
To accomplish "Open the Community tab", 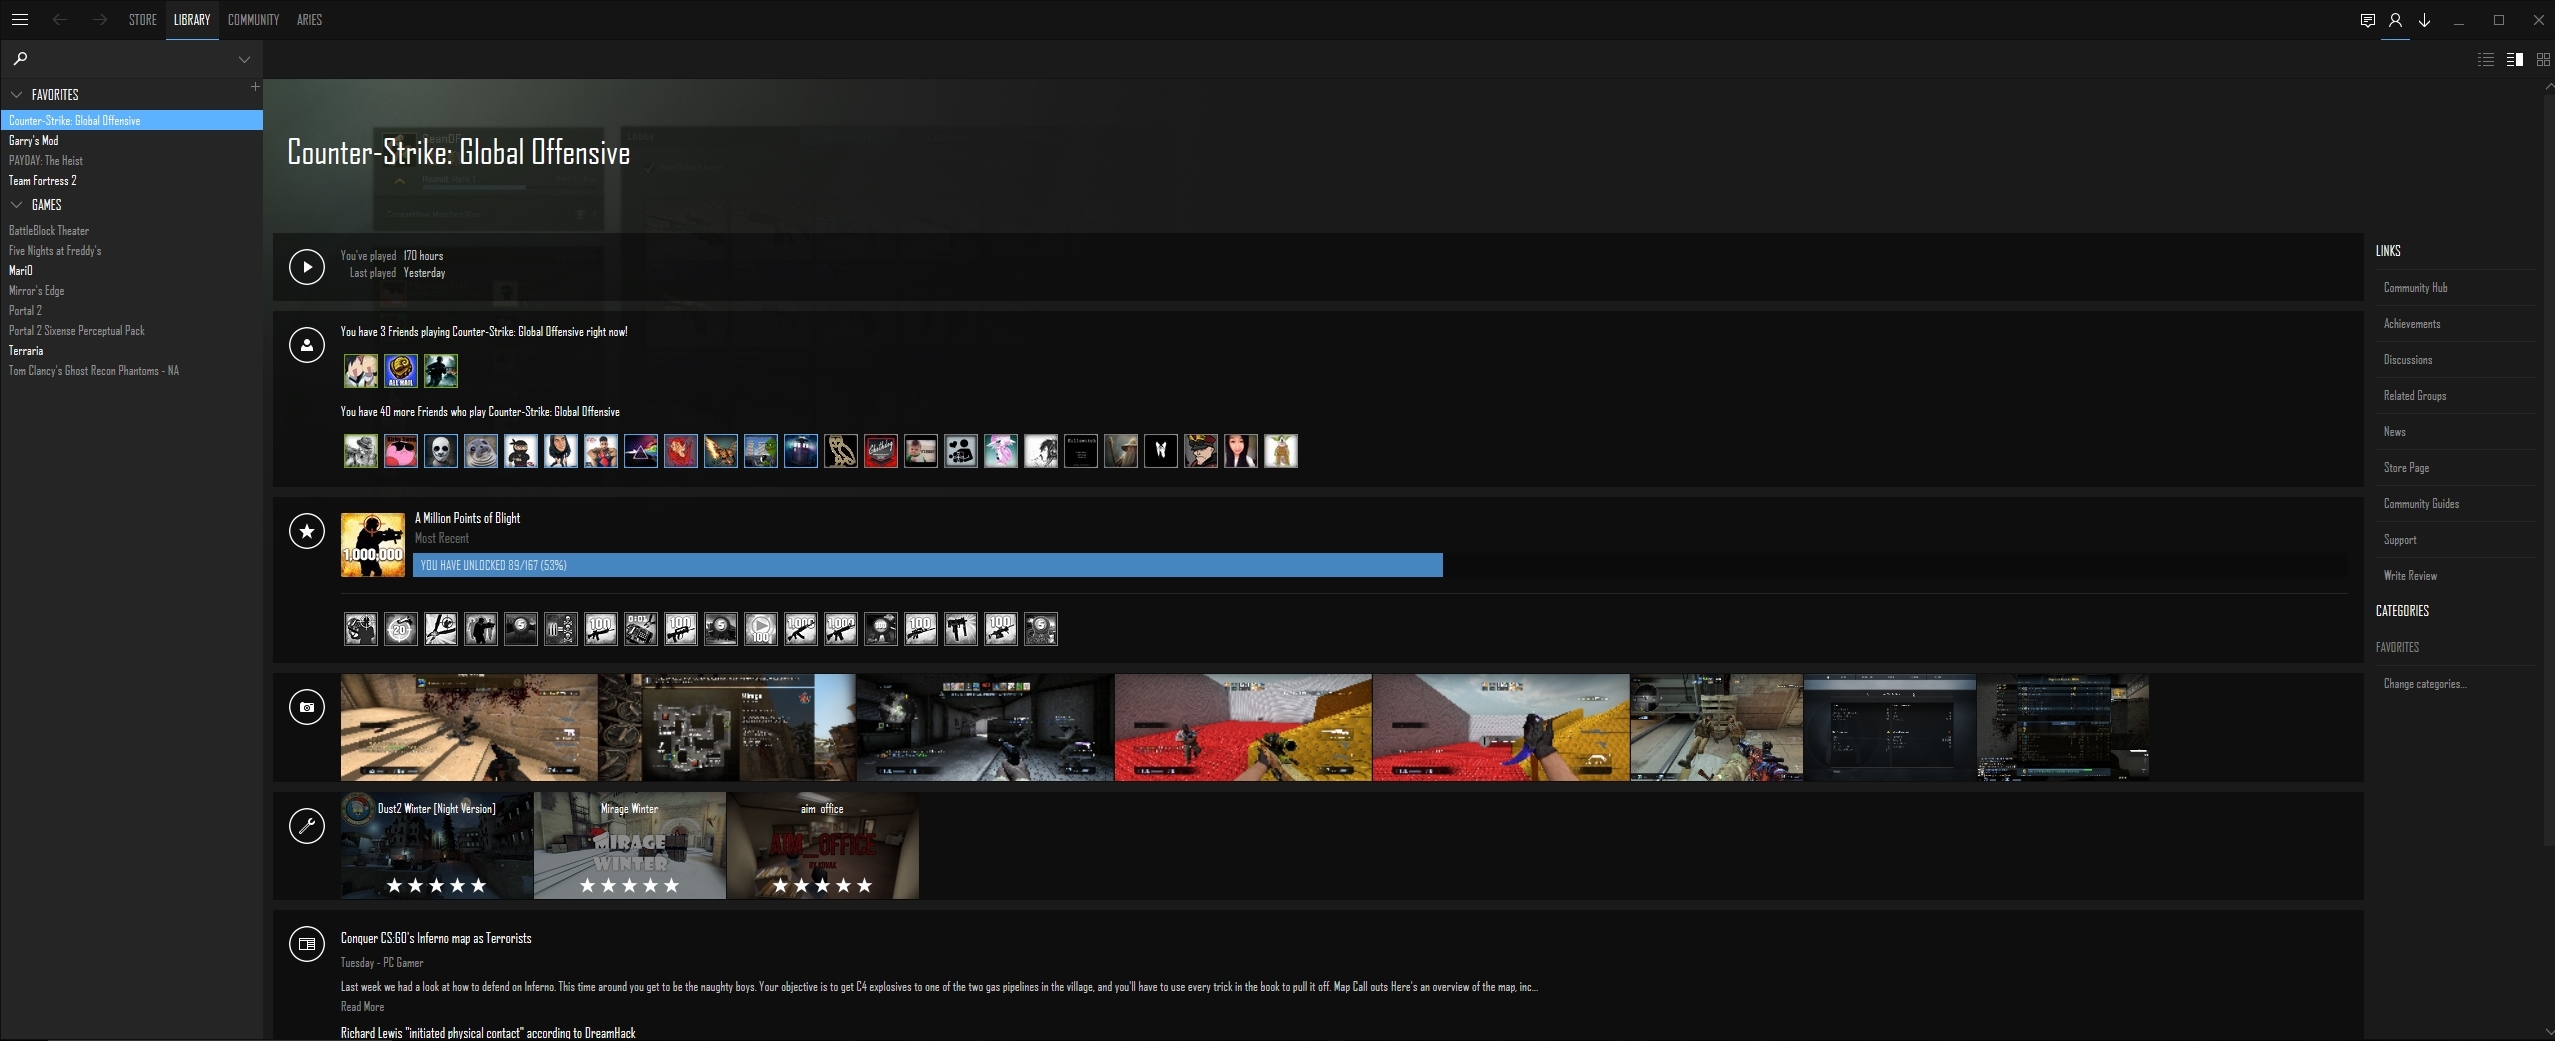I will 253,20.
